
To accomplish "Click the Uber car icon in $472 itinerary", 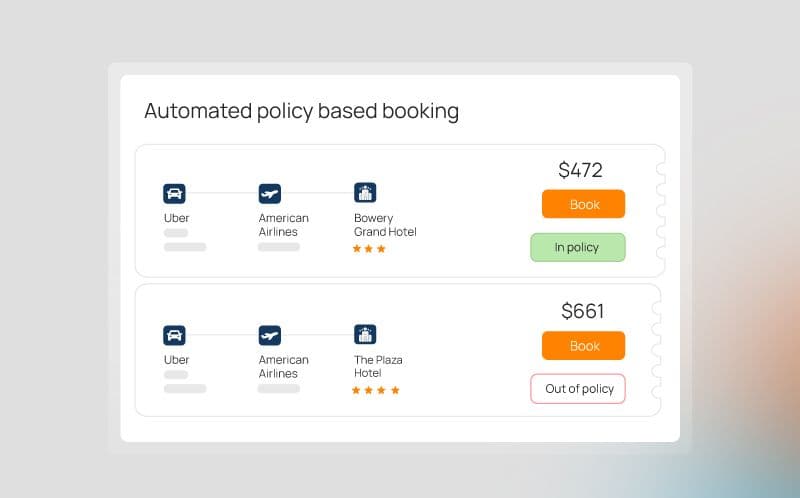I will click(174, 193).
